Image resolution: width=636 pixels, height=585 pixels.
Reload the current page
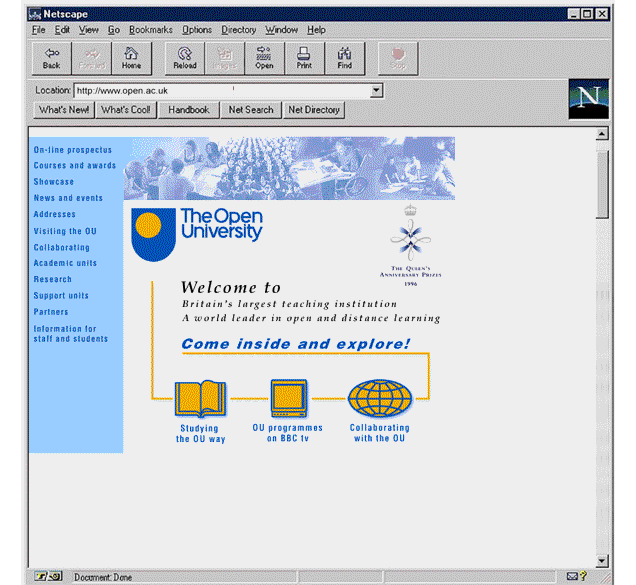point(184,59)
